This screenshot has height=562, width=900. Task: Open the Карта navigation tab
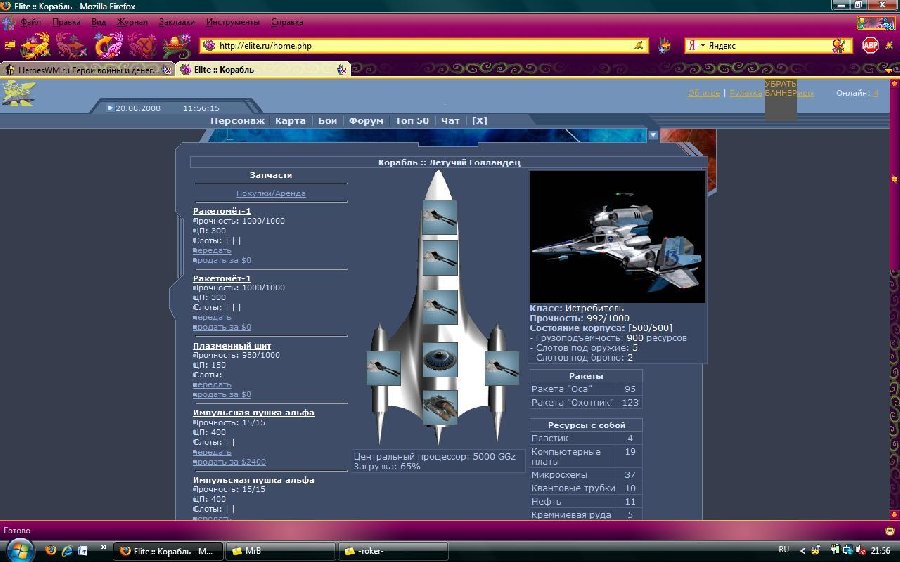point(290,121)
